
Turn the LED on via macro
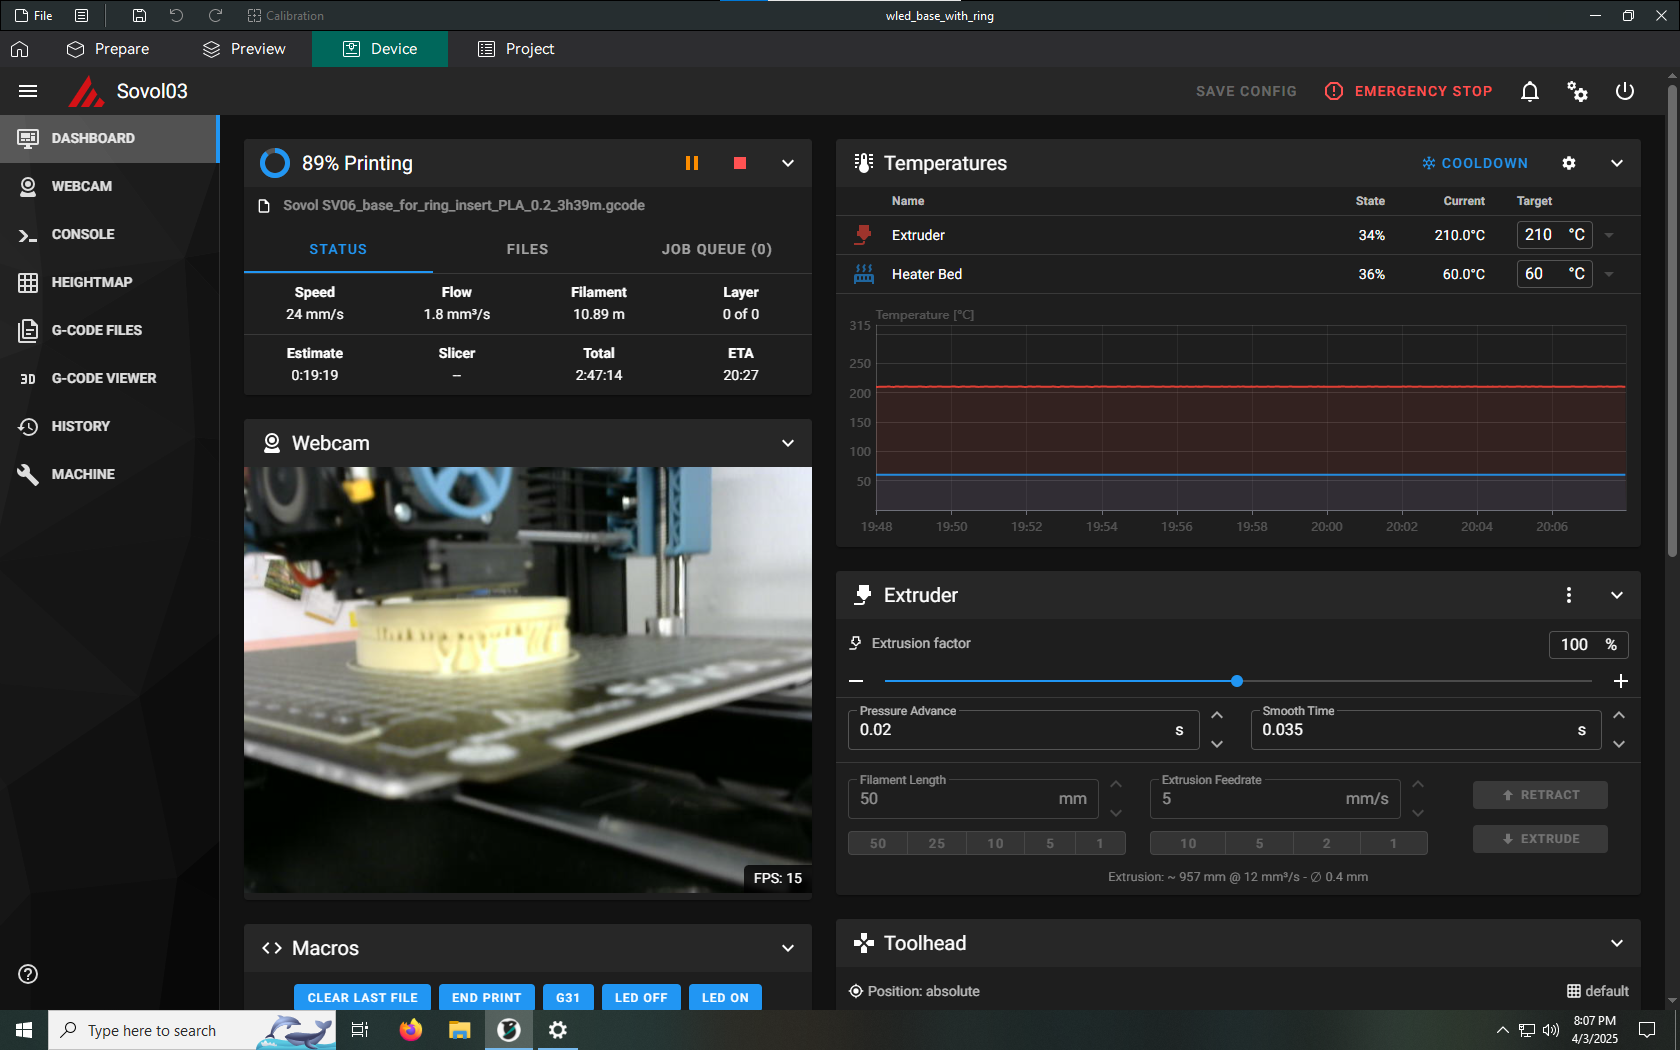tap(725, 997)
